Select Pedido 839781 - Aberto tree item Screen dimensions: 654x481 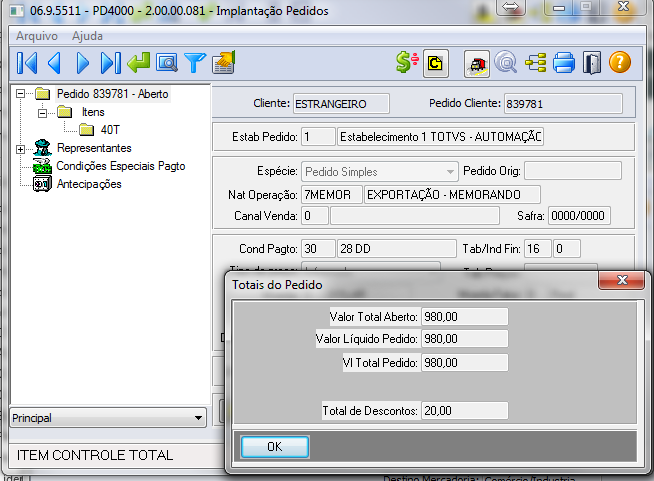point(113,94)
